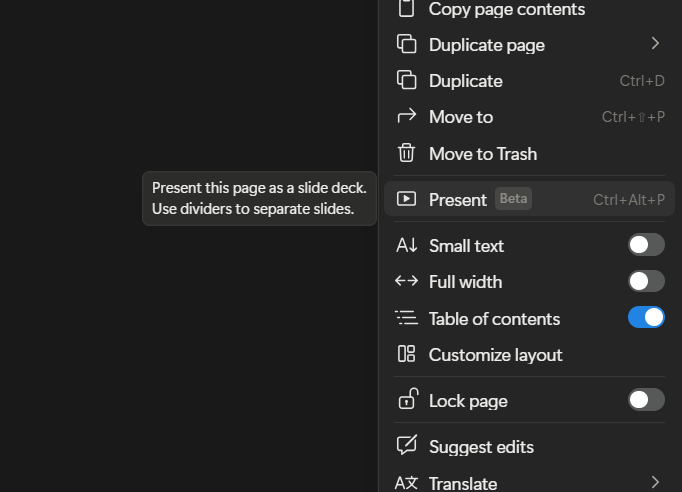
Task: Click the Duplicate Ctrl+D row icon
Action: click(406, 80)
